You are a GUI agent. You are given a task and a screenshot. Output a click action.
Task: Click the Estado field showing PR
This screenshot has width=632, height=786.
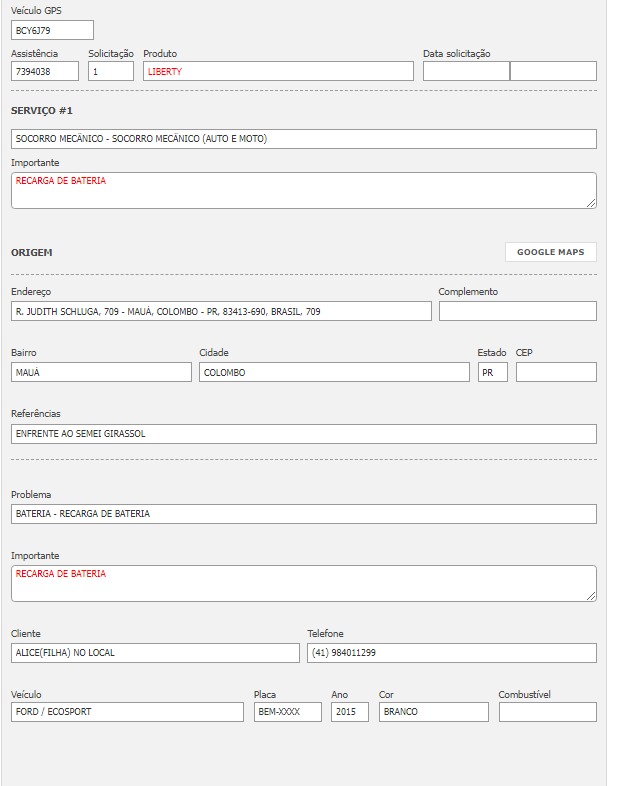[x=492, y=372]
